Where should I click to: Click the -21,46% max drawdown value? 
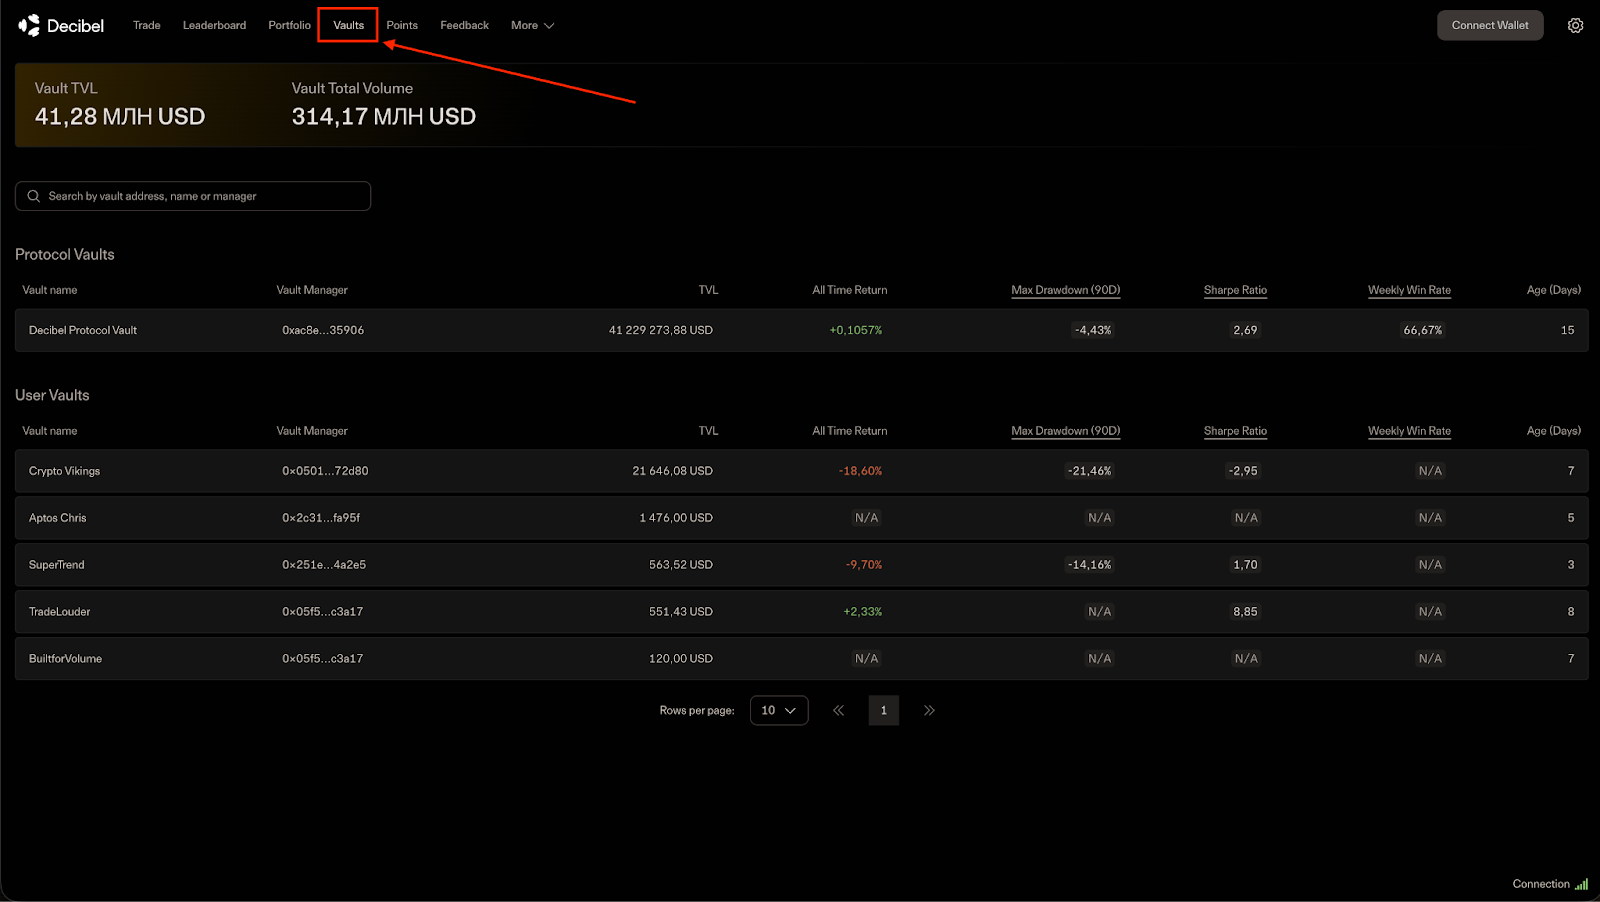(1089, 471)
